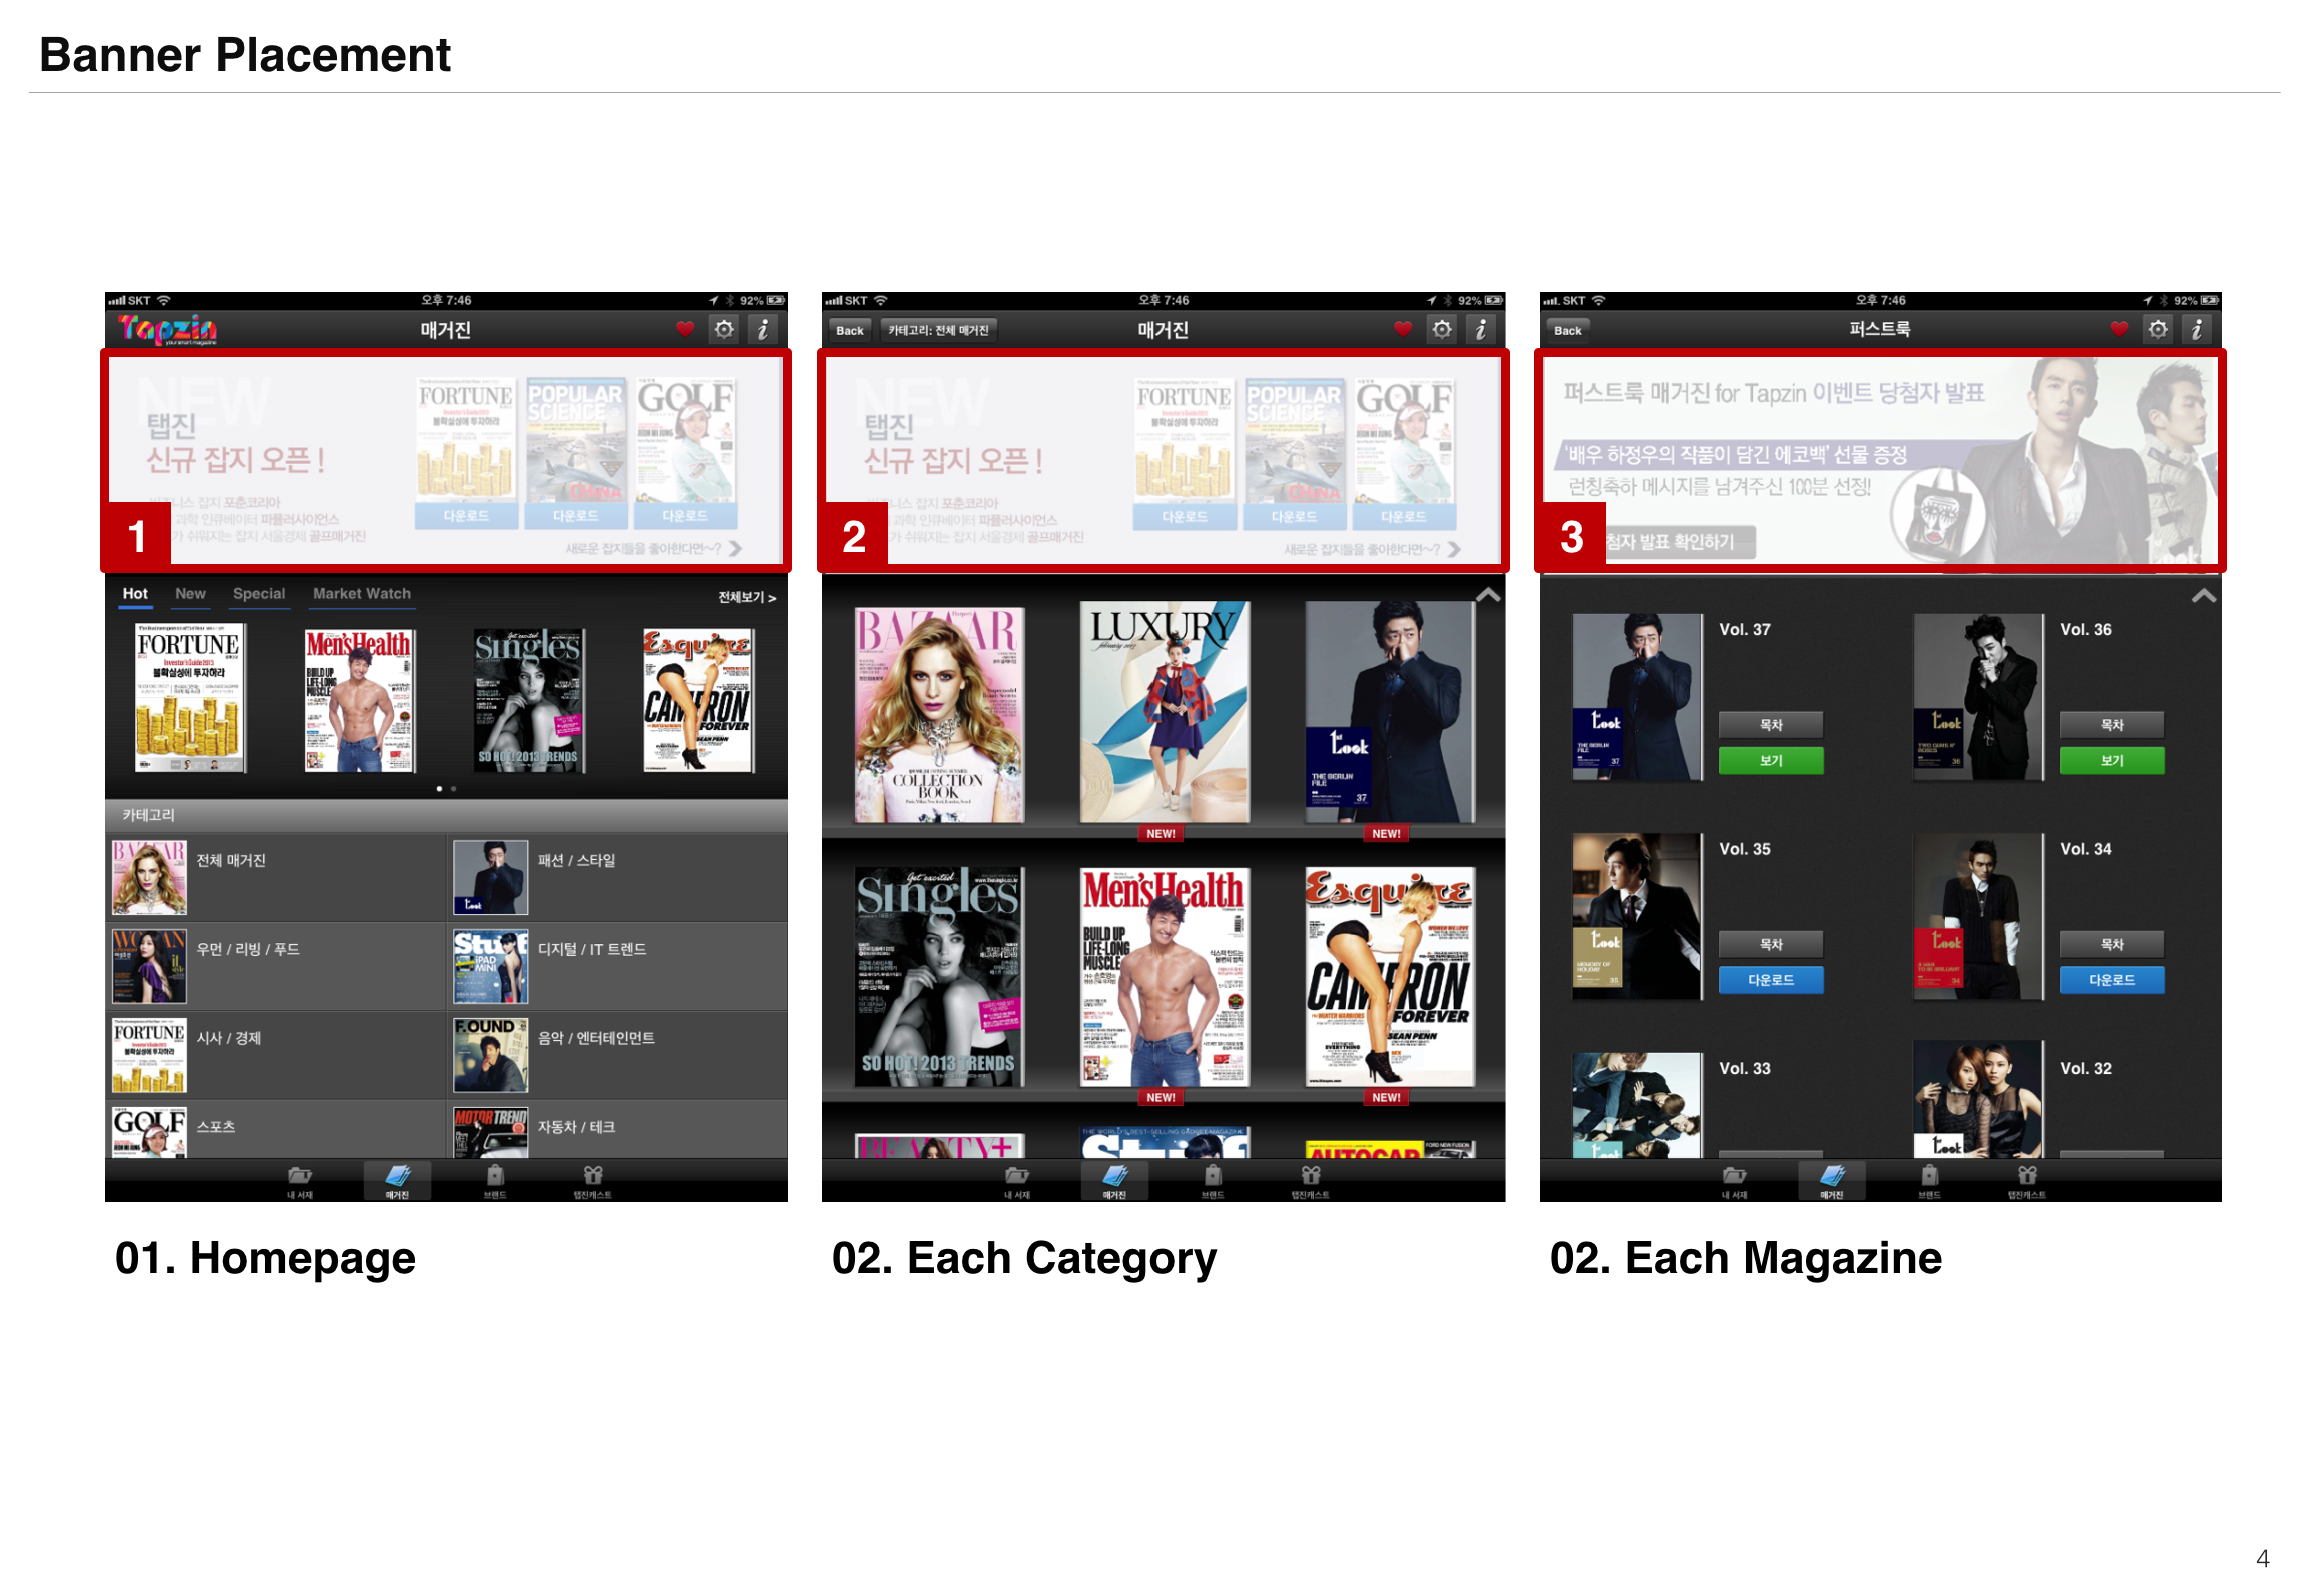Viewport: 2308px width, 1594px height.
Task: Collapse banner with up chevron on 퍼스트룩 screen
Action: pos(2204,595)
